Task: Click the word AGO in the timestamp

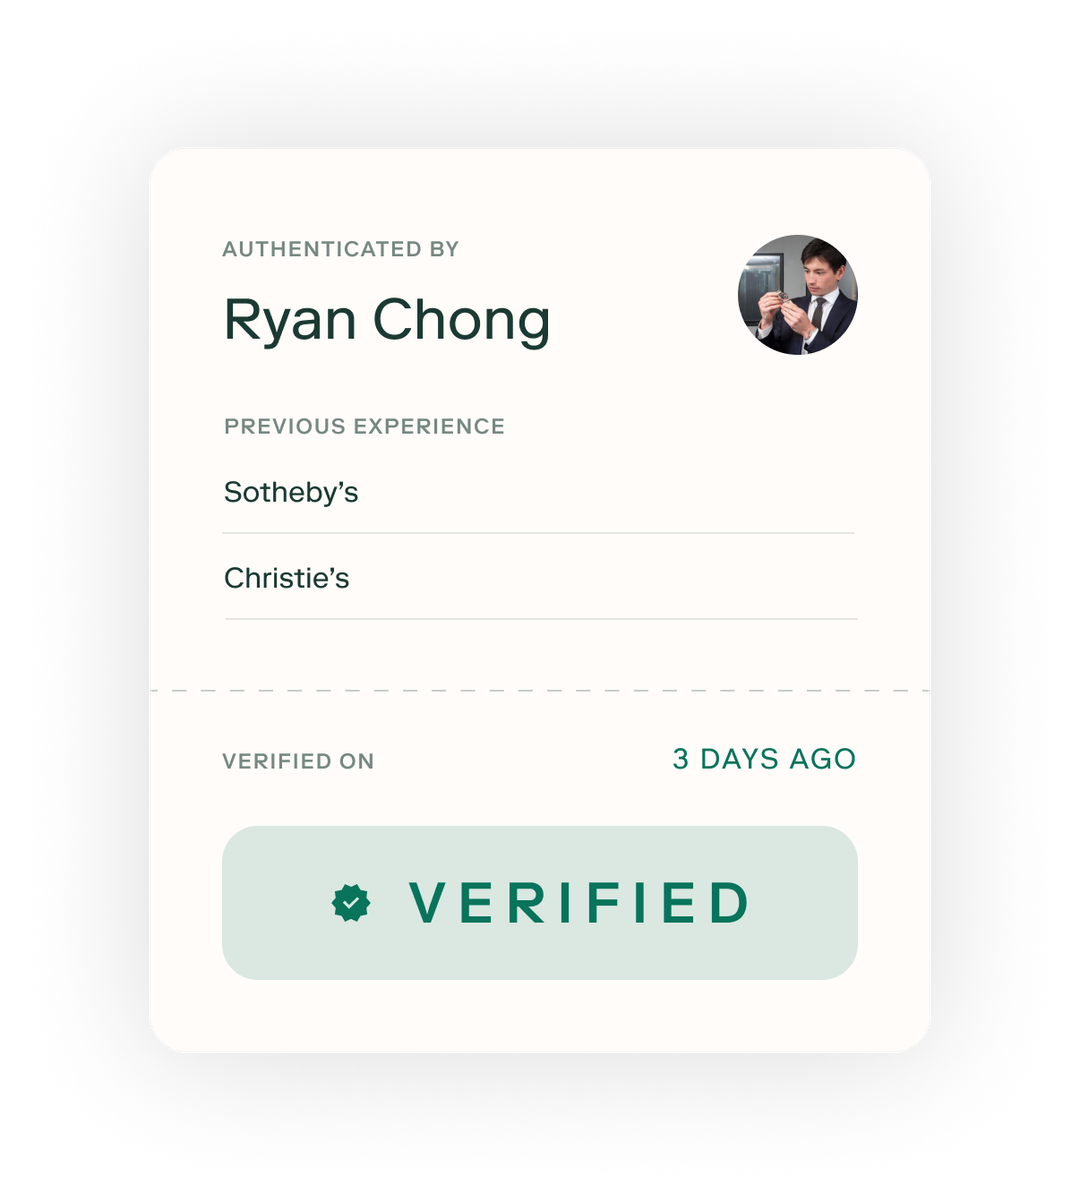Action: click(822, 759)
